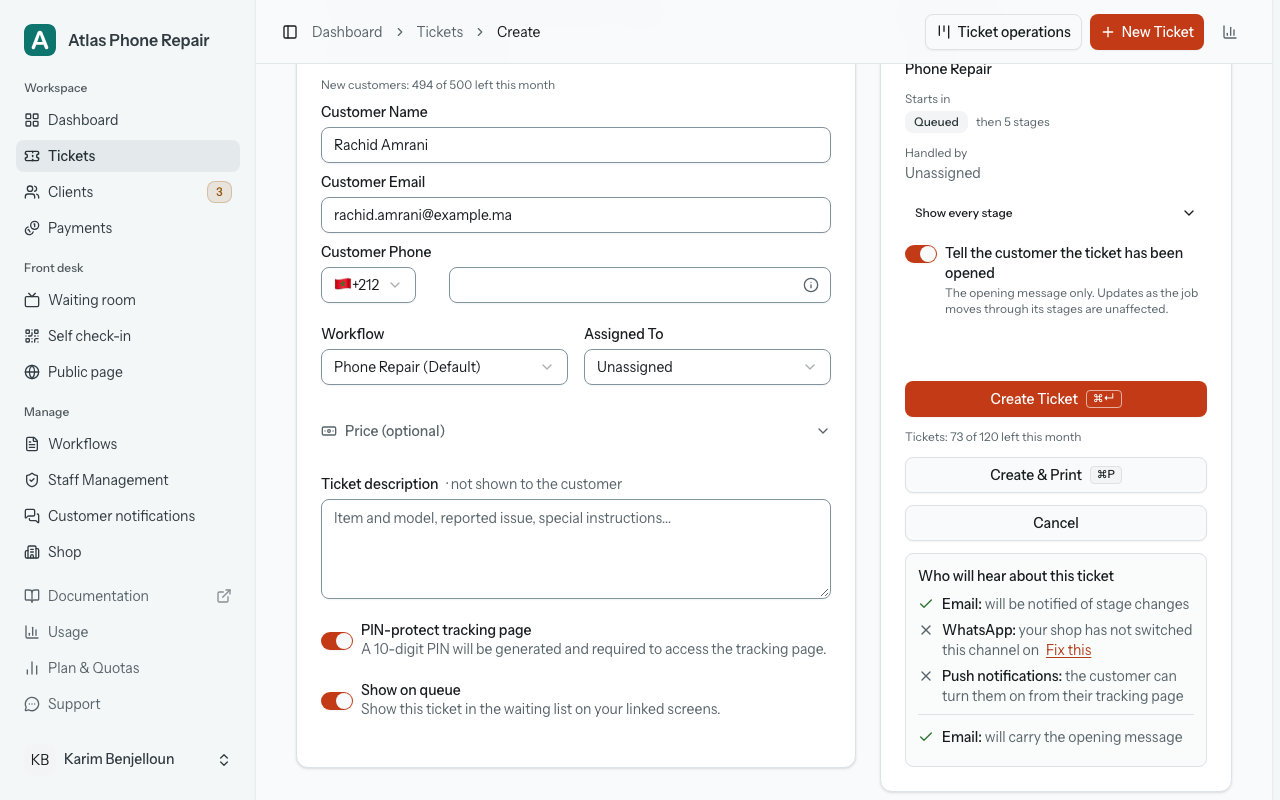Open the Clients sidebar item
Image resolution: width=1280 pixels, height=800 pixels.
click(x=128, y=192)
